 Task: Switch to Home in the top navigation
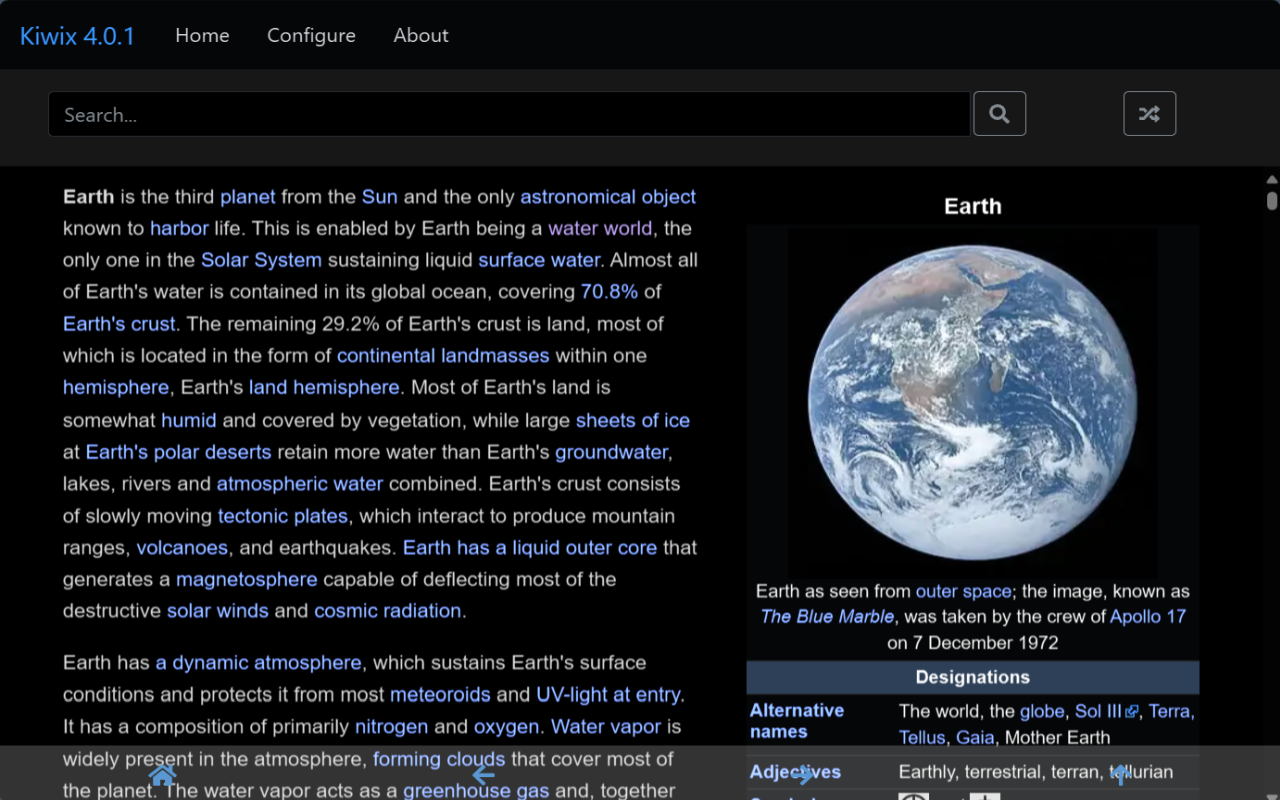coord(202,35)
